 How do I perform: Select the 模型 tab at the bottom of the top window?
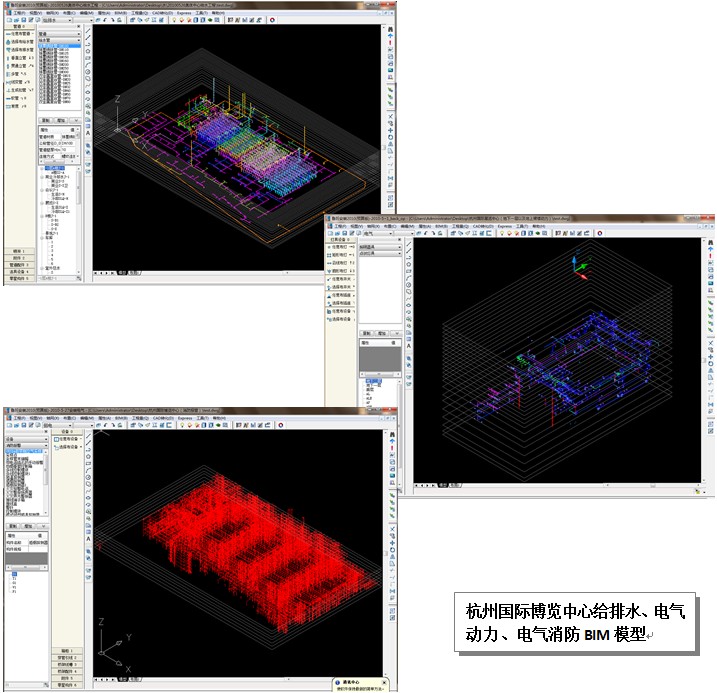(x=122, y=272)
